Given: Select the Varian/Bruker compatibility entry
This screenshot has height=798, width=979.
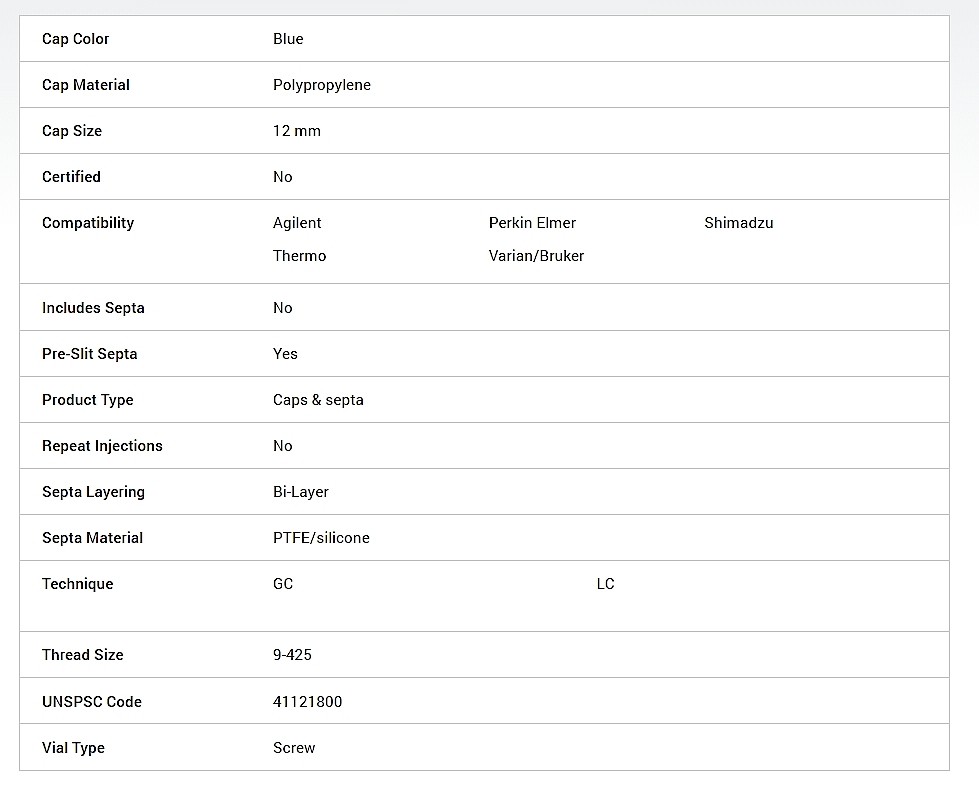Looking at the screenshot, I should (536, 256).
